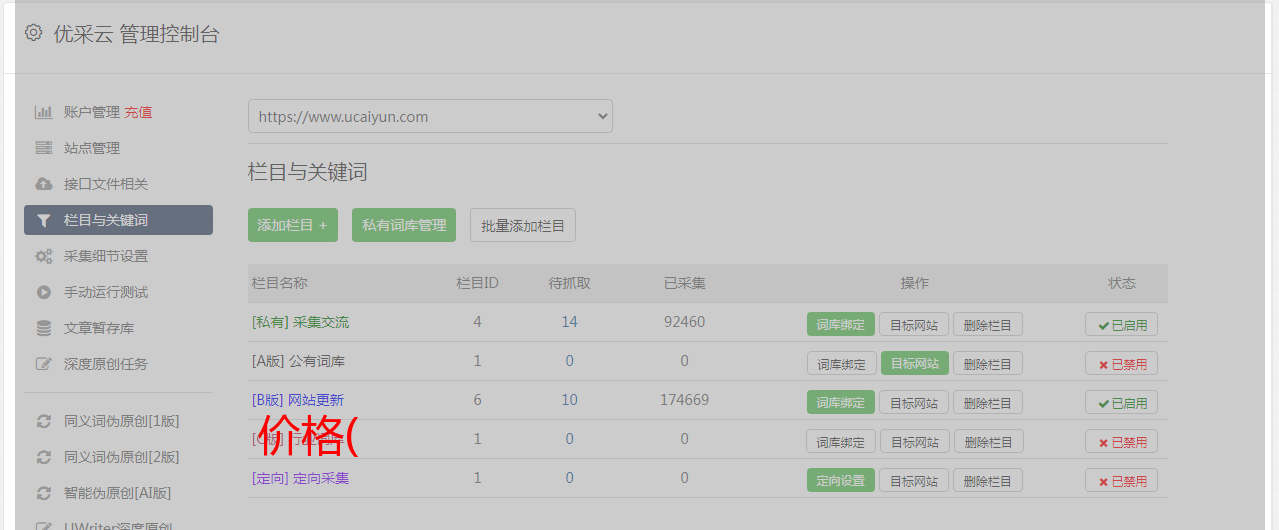Open the [B版] 网站更新 column link
The height and width of the screenshot is (530, 1279).
tap(298, 400)
